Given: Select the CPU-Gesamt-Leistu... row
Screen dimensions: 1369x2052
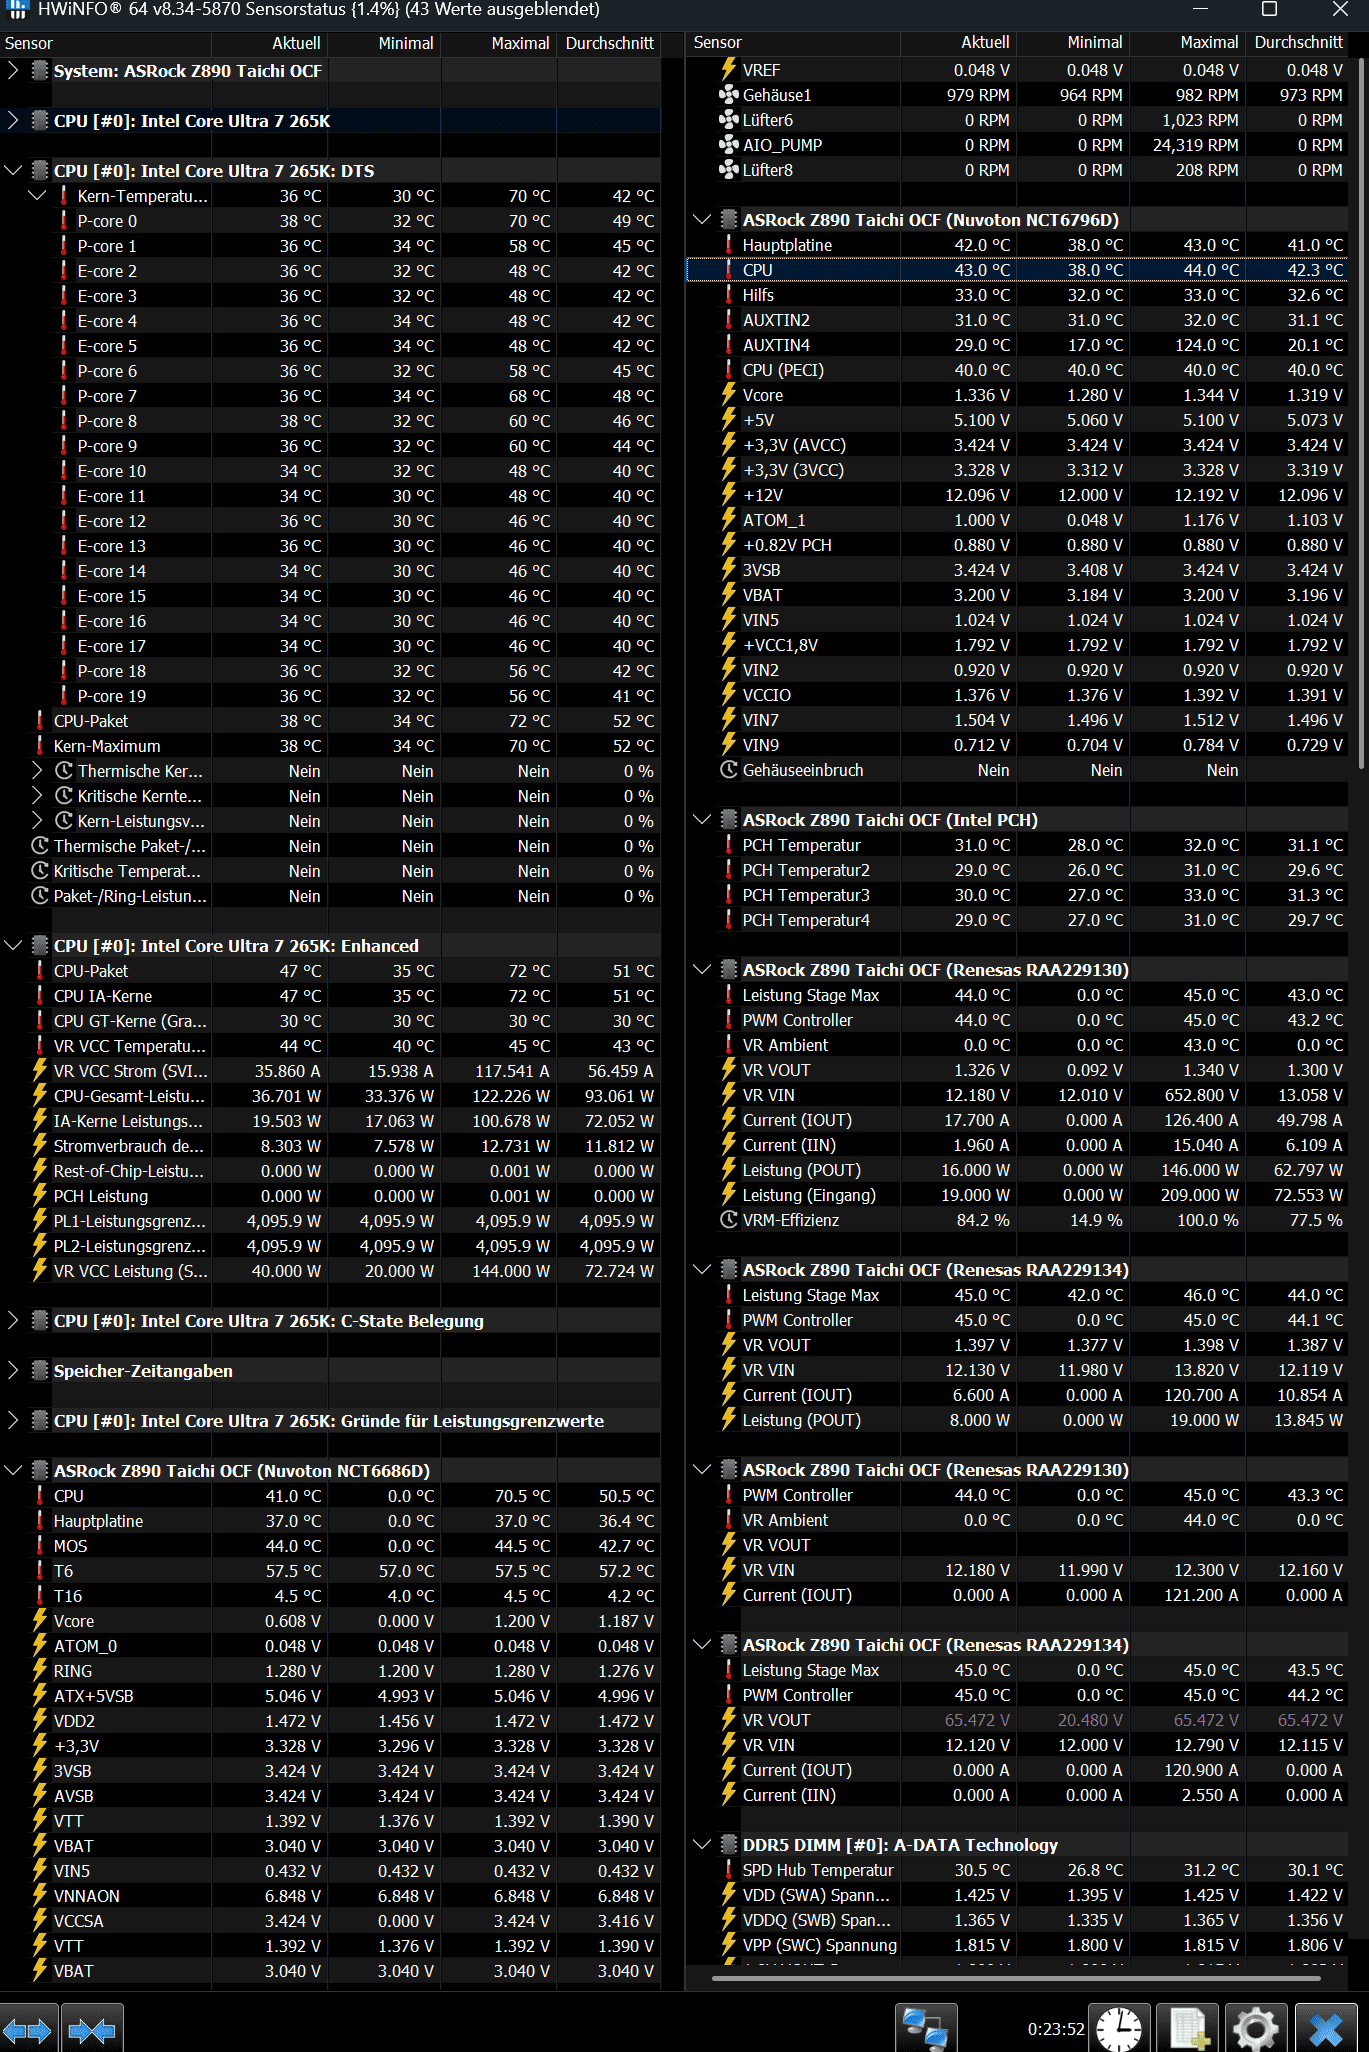Looking at the screenshot, I should 330,1096.
